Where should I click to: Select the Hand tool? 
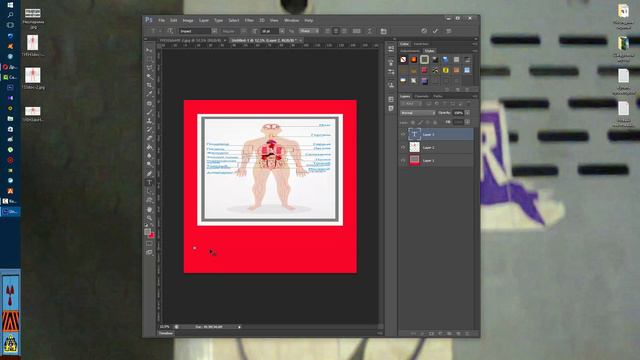149,209
